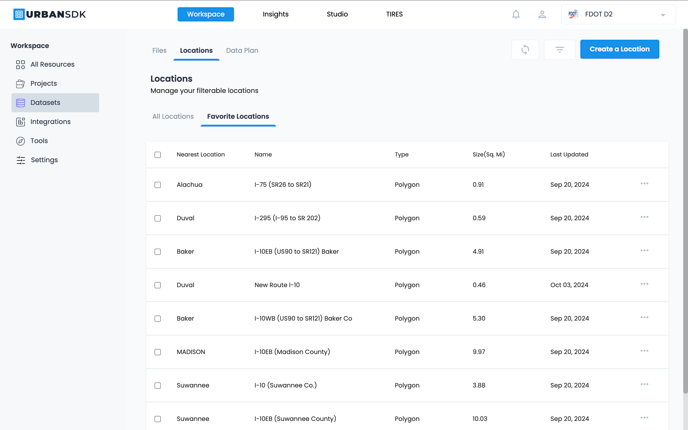Screen dimensions: 688x430
Task: Toggle the select-all checkbox in table header
Action: pyautogui.click(x=157, y=155)
